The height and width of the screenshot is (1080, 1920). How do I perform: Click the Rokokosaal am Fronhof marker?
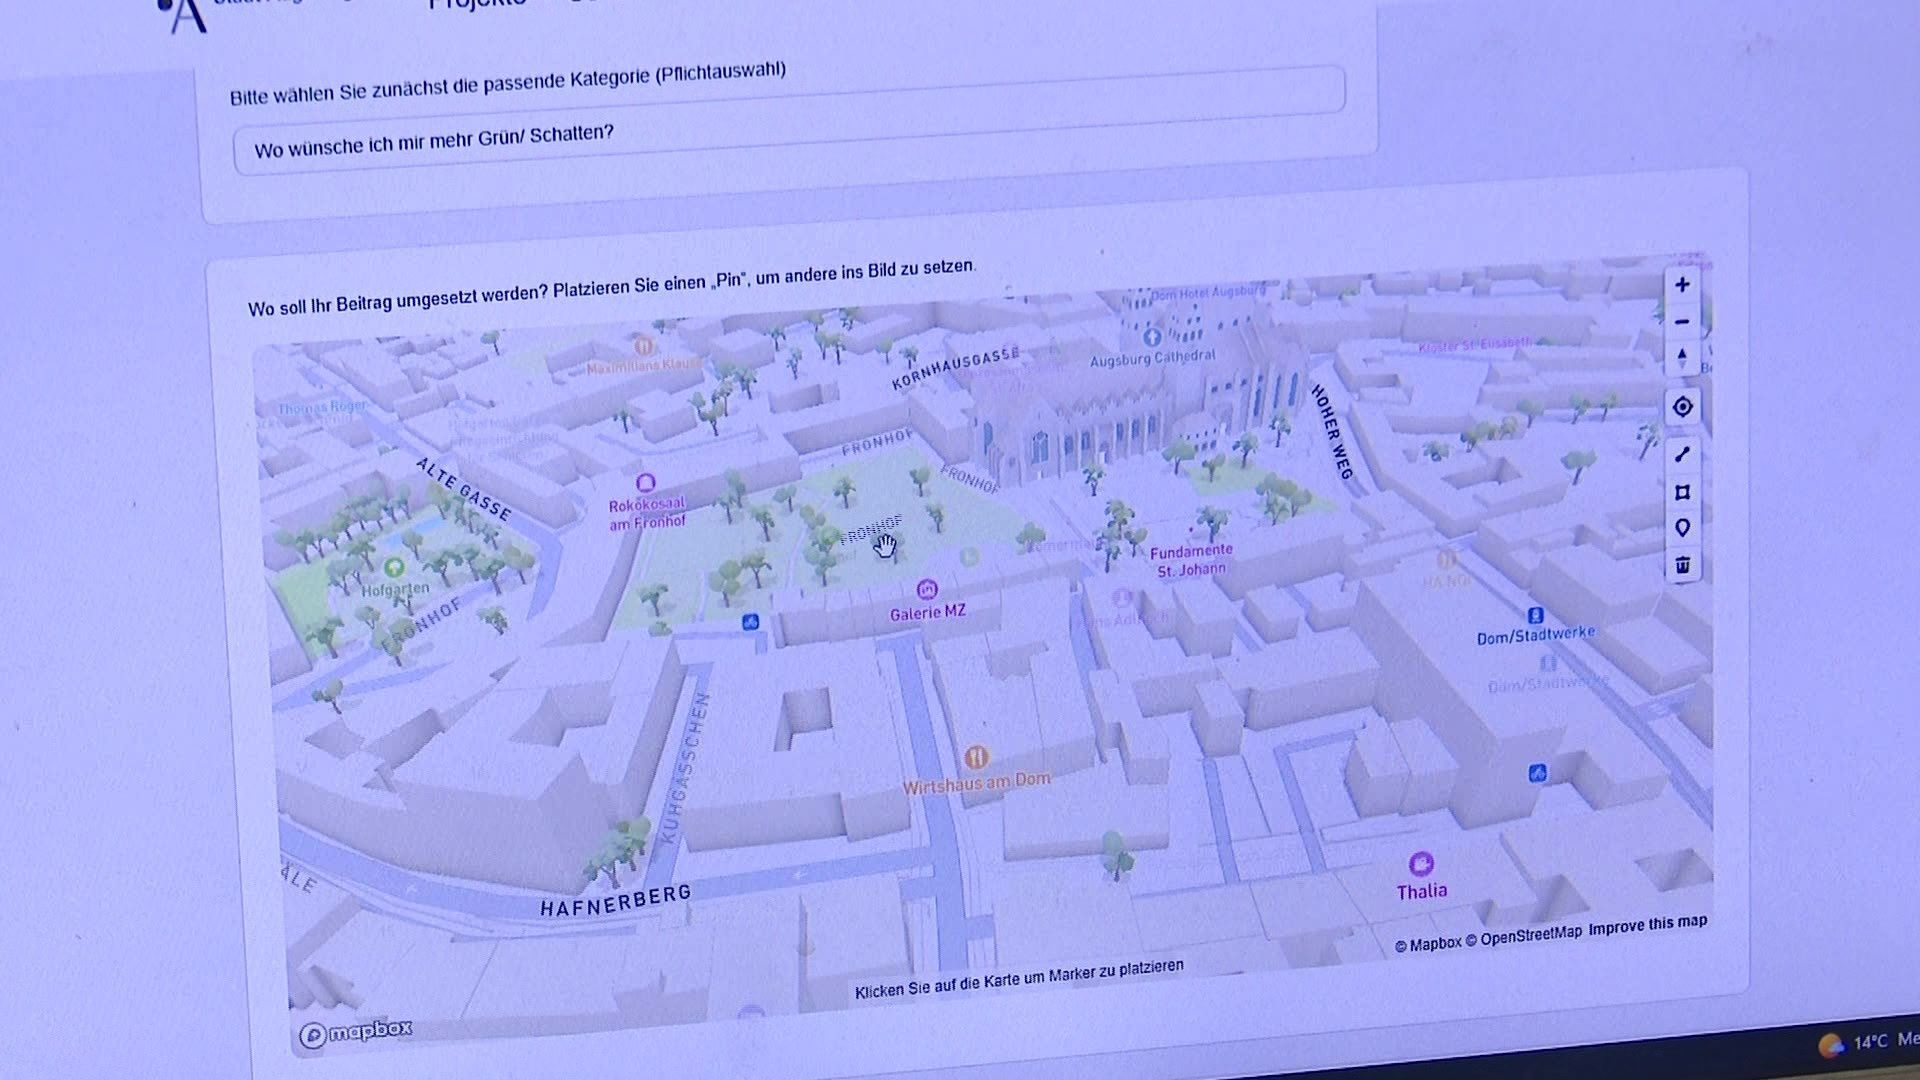pyautogui.click(x=646, y=483)
